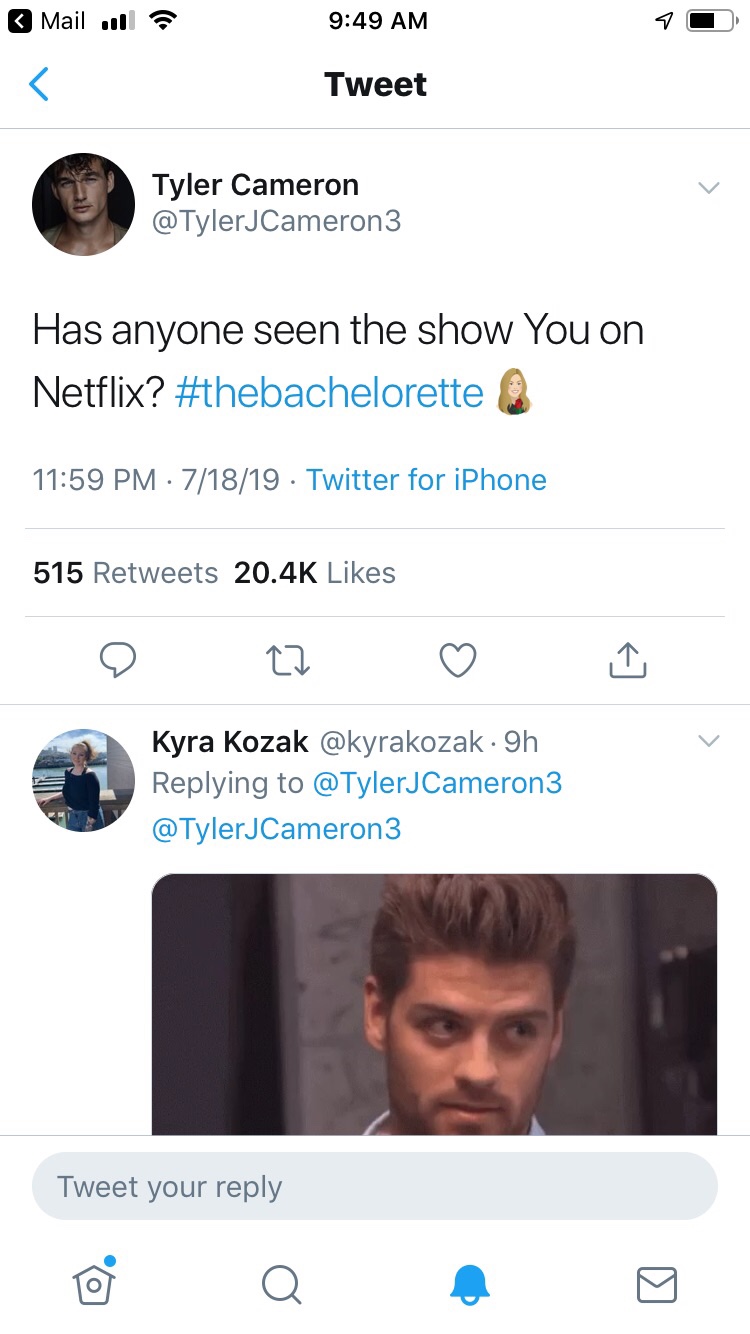Tap the Tweet your reply field
750x1334 pixels.
pos(375,1187)
